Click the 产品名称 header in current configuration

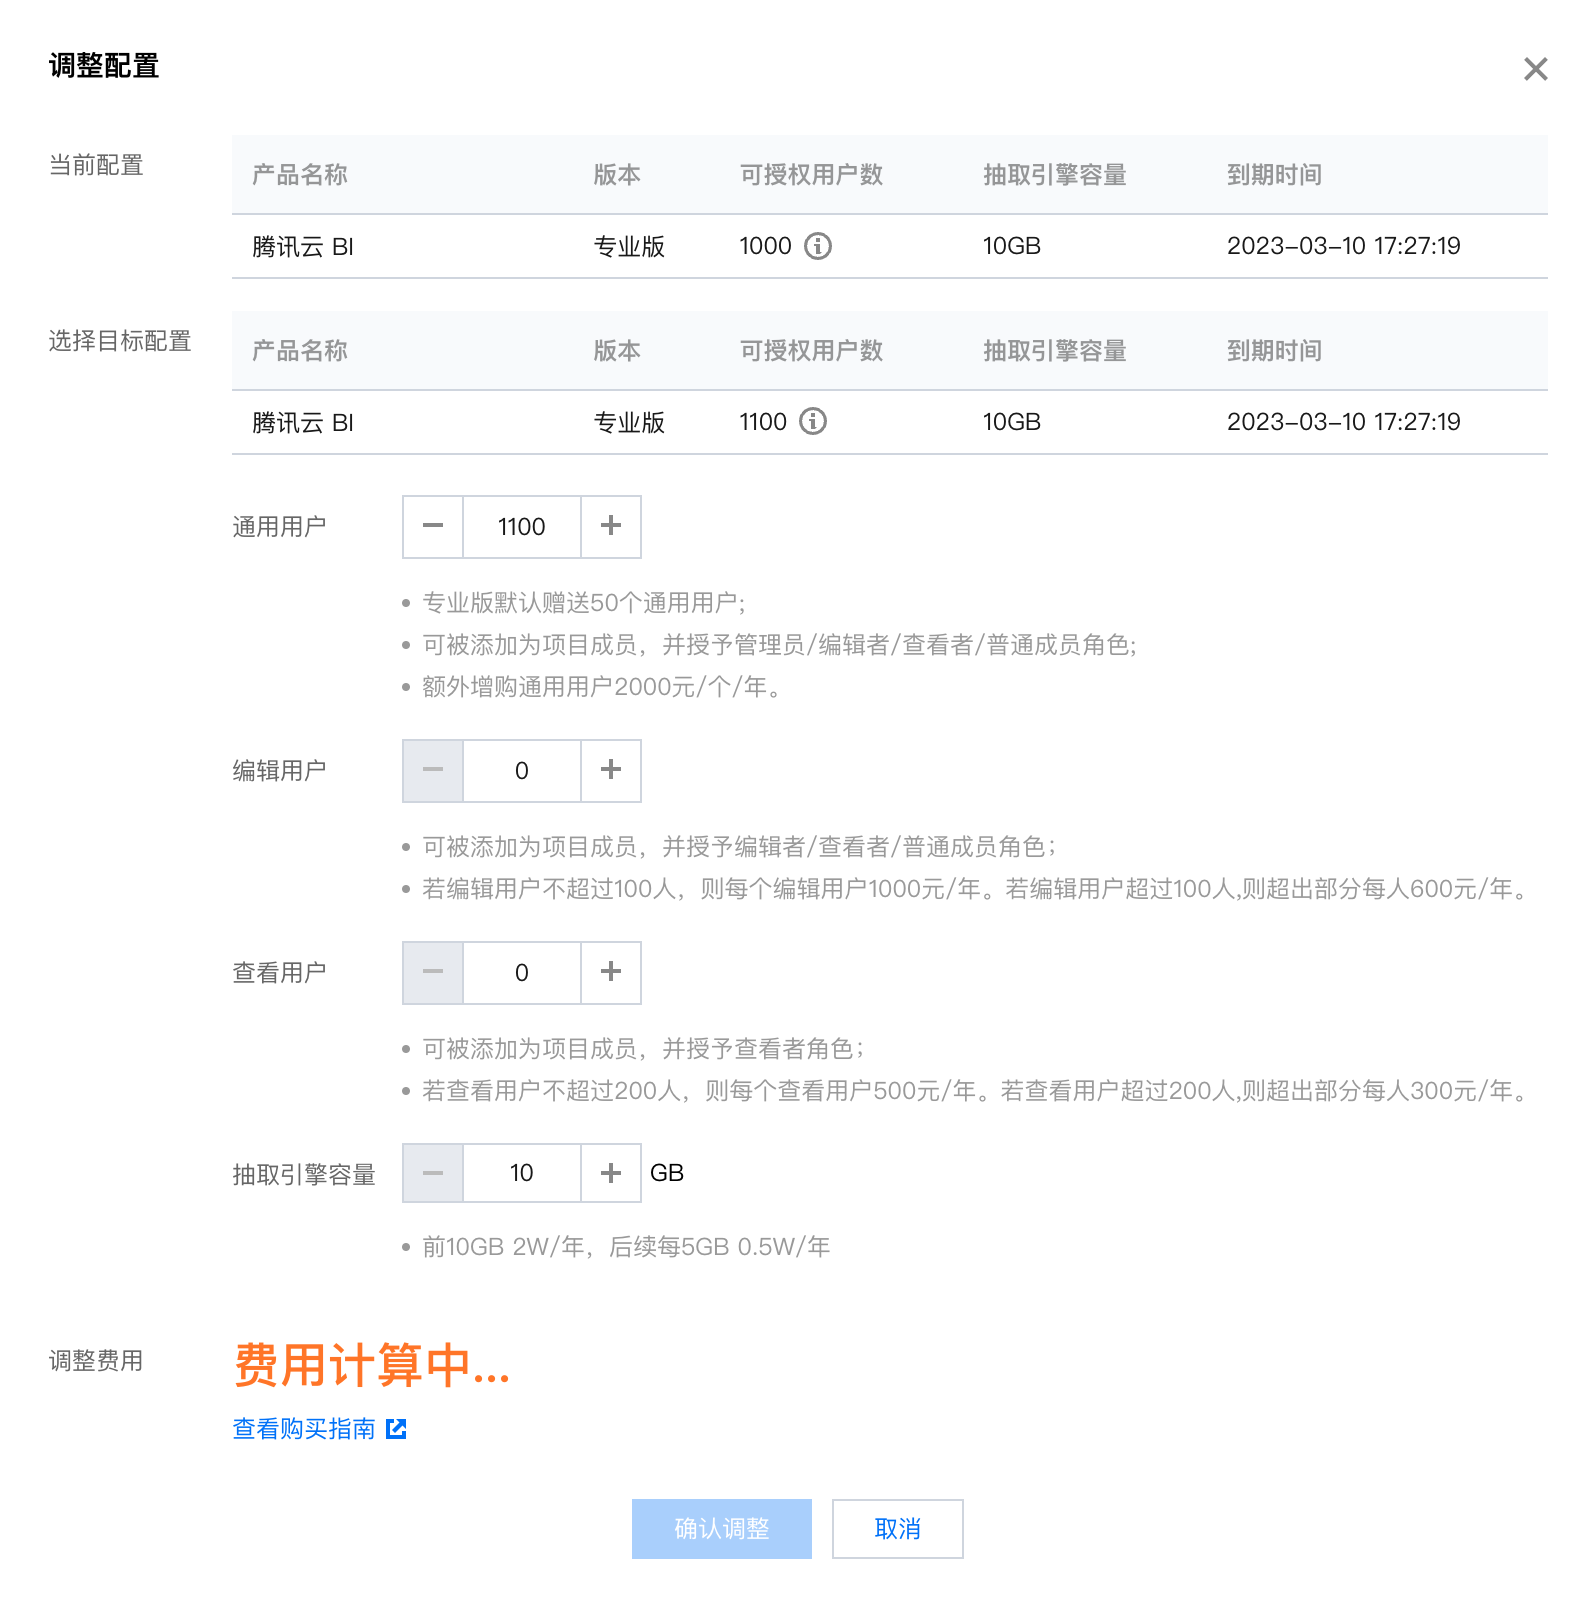(300, 175)
